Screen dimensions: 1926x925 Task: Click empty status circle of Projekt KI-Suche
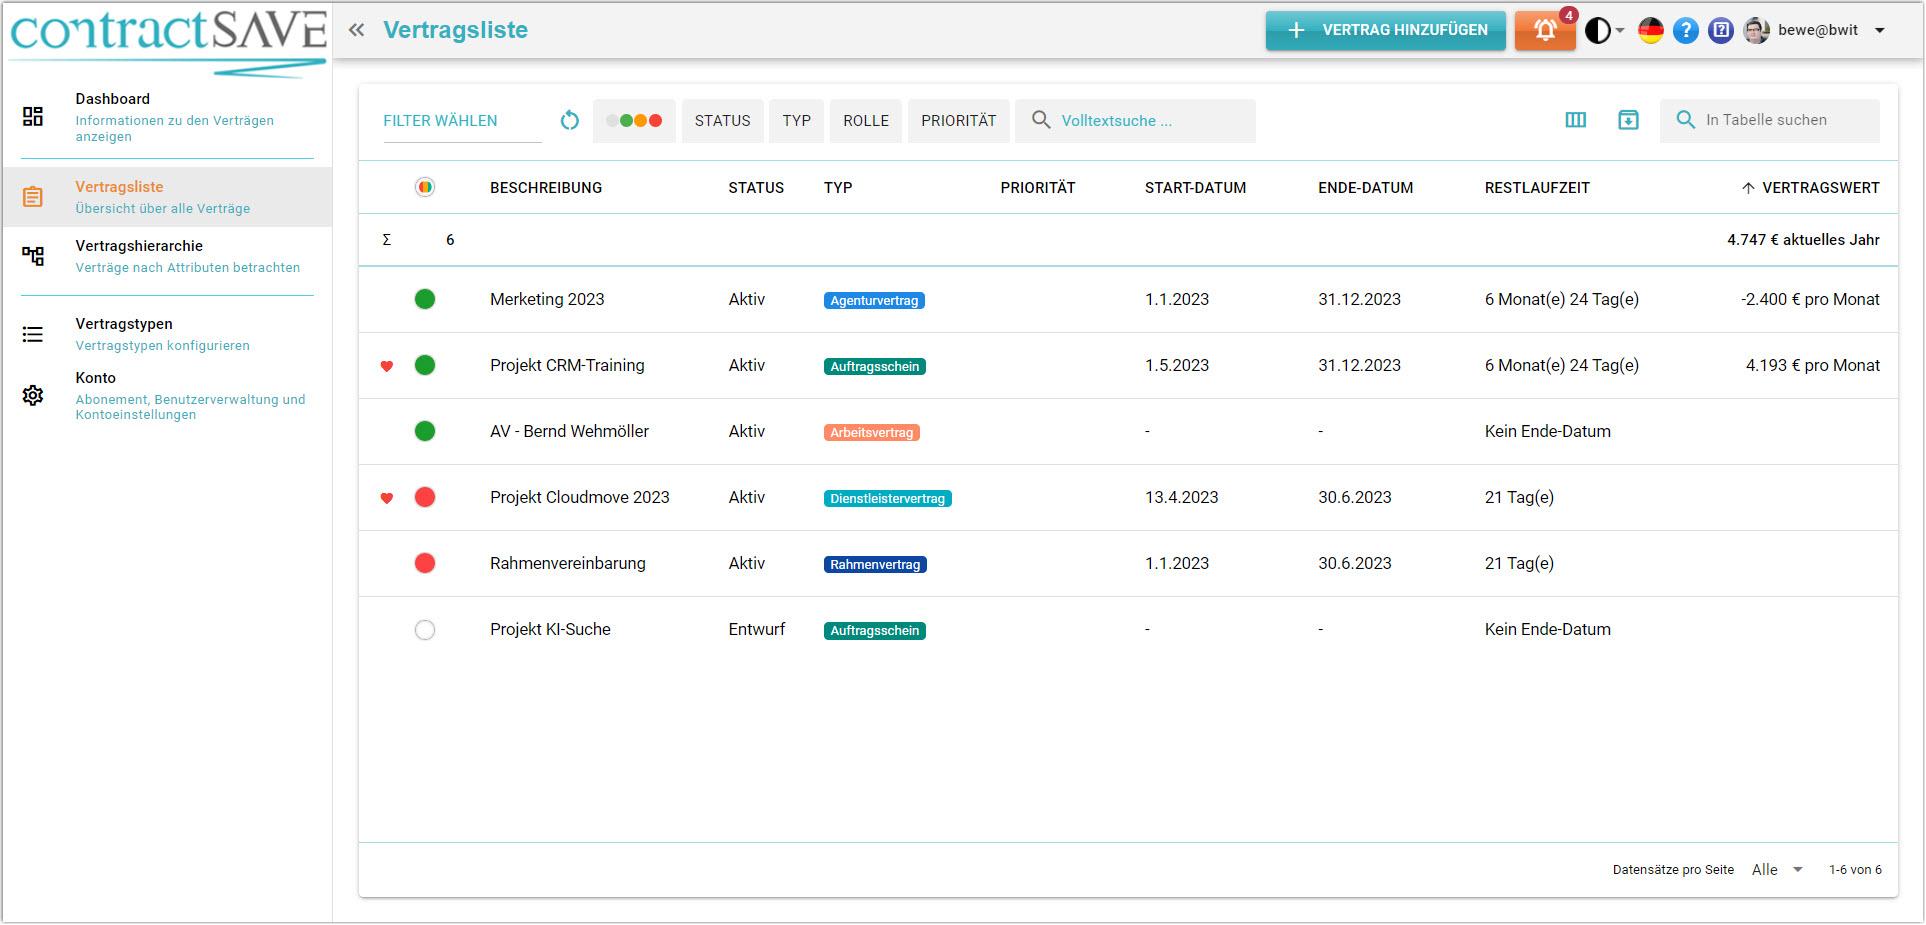425,630
